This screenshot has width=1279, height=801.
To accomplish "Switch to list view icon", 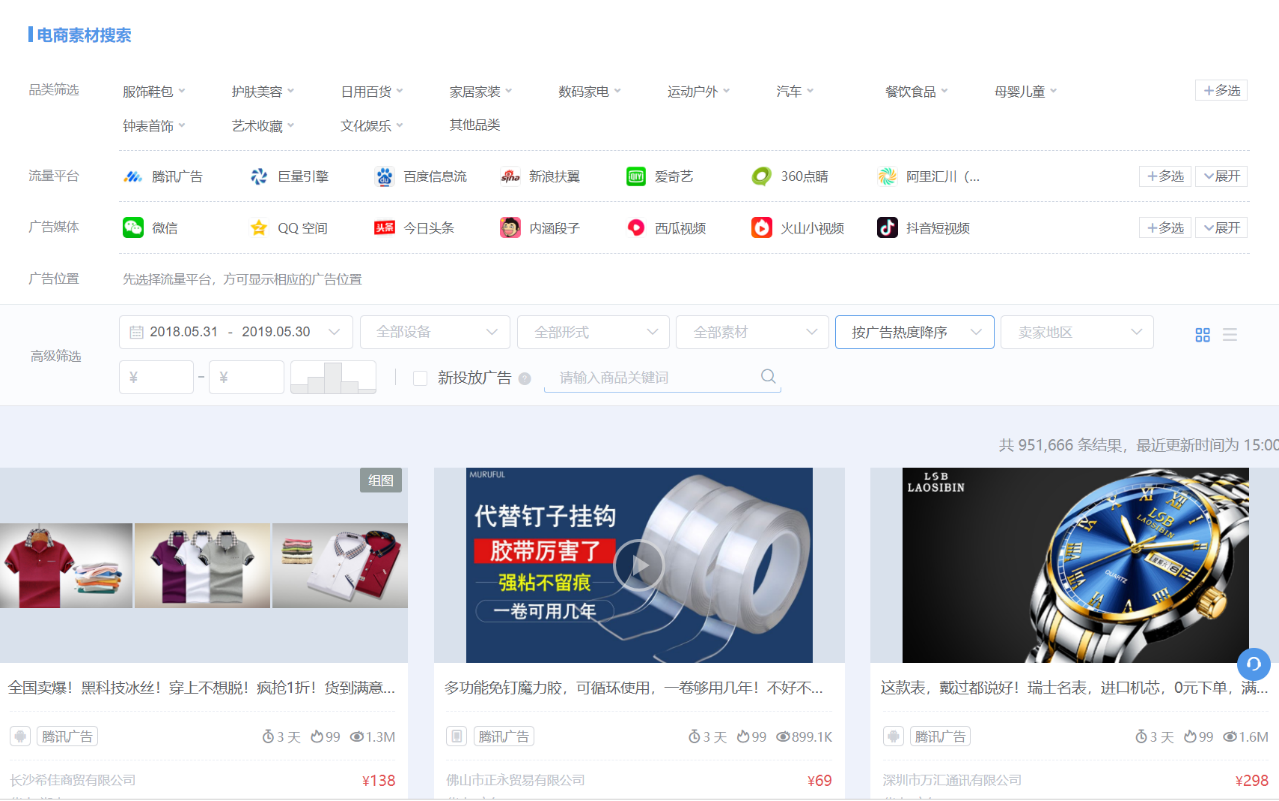I will click(1230, 335).
